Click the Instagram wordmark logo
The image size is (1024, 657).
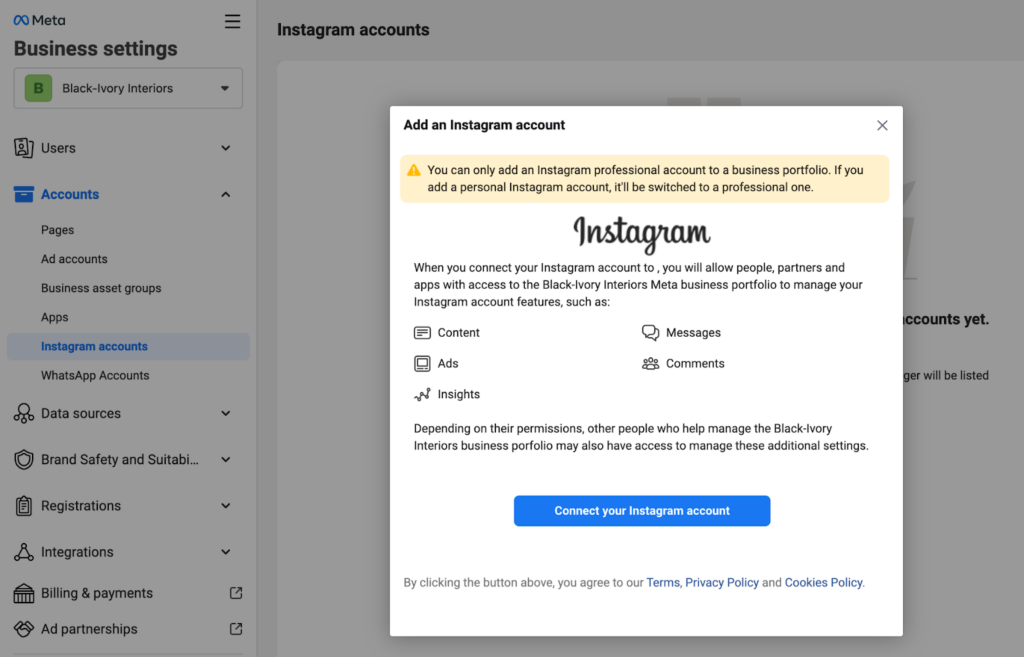[x=642, y=234]
